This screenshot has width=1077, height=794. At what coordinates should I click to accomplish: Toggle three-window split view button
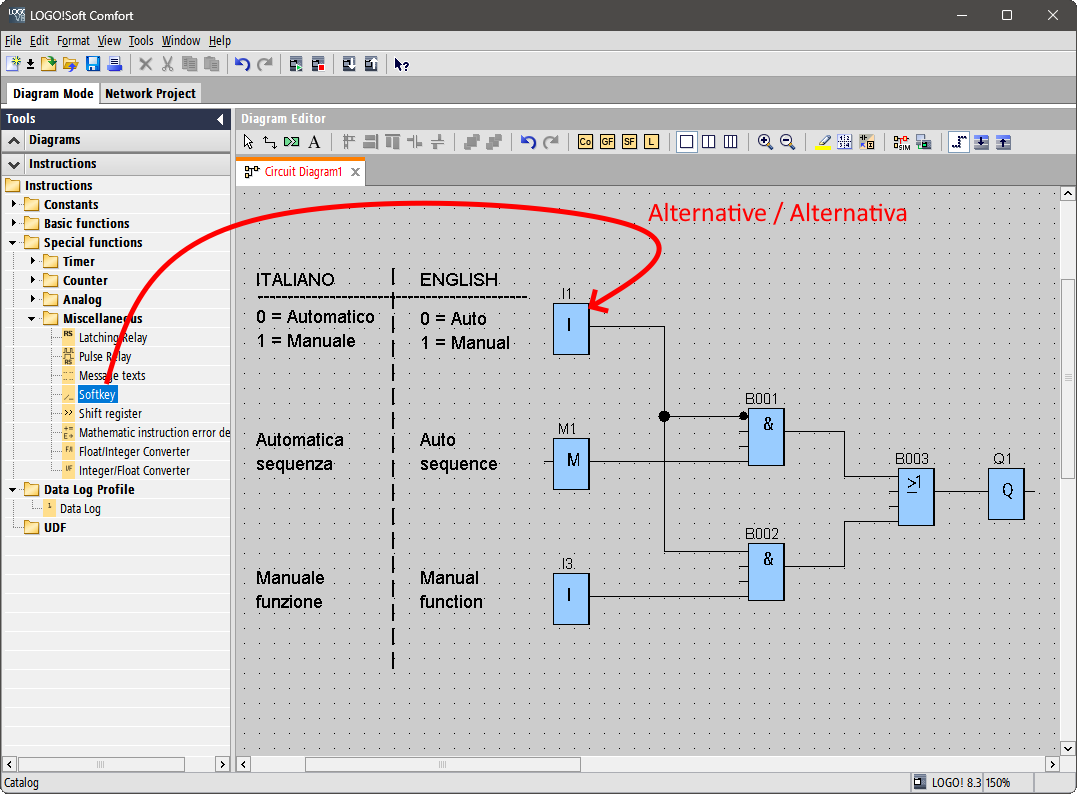[731, 142]
